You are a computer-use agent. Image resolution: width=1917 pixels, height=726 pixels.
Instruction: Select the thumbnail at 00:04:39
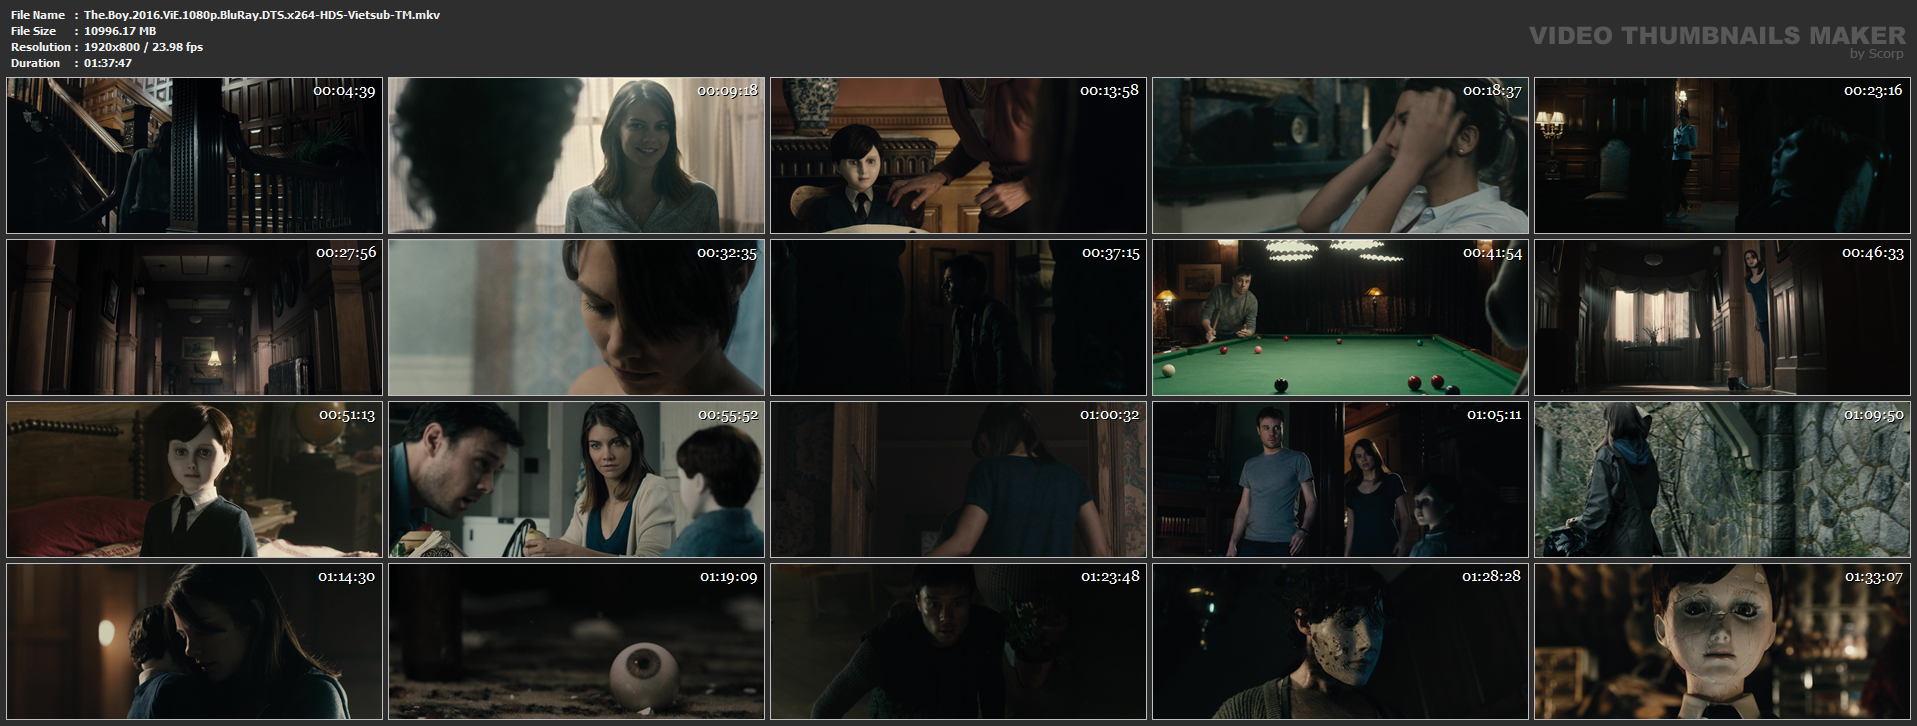194,156
